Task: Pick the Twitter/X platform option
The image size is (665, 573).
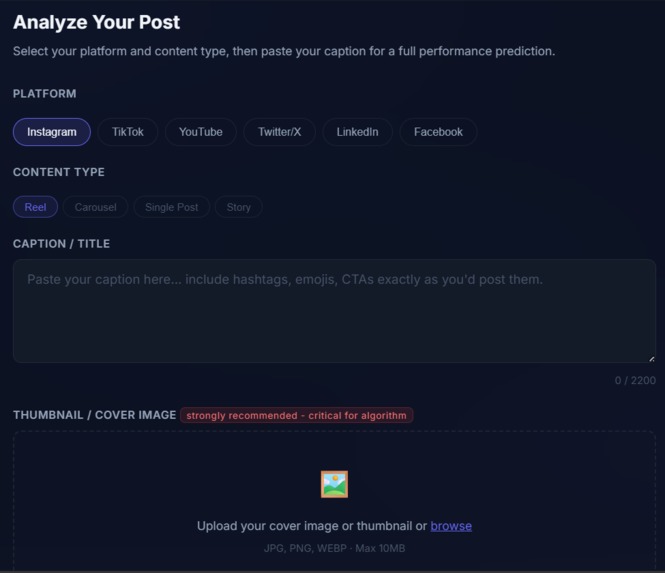Action: (279, 132)
